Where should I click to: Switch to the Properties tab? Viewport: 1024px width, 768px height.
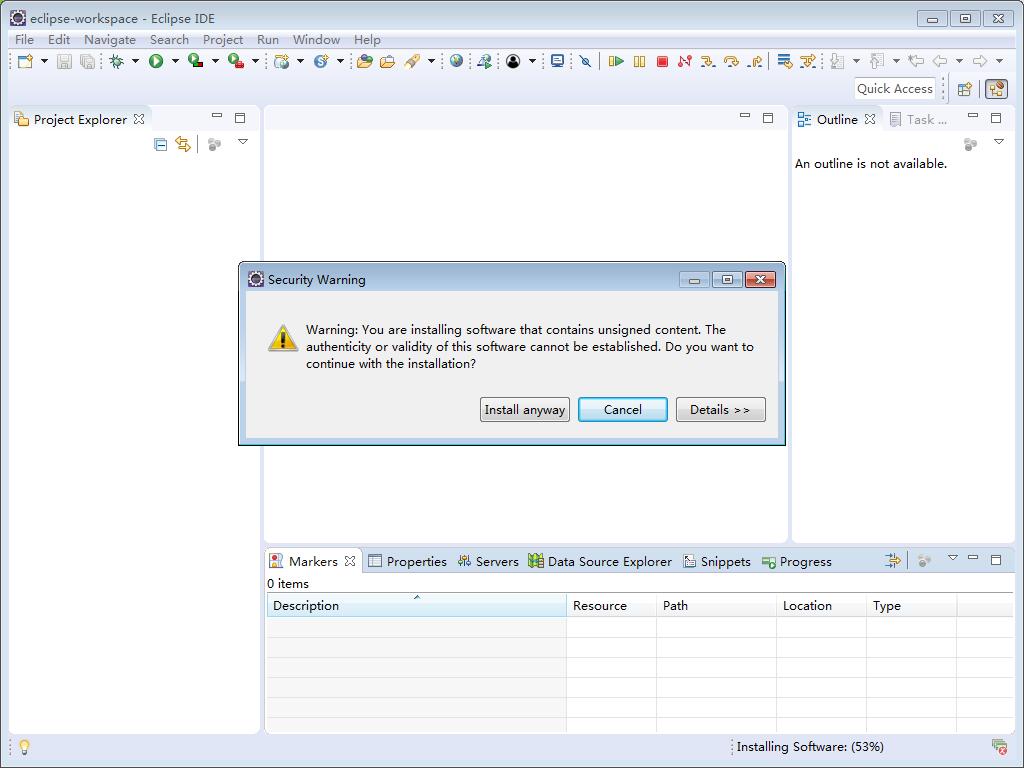tap(408, 562)
